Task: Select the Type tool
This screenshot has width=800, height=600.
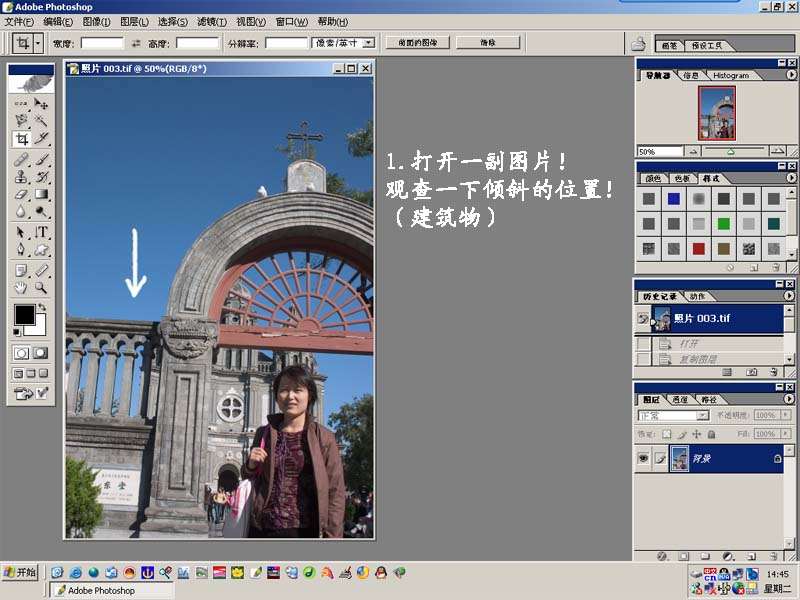Action: 41,231
